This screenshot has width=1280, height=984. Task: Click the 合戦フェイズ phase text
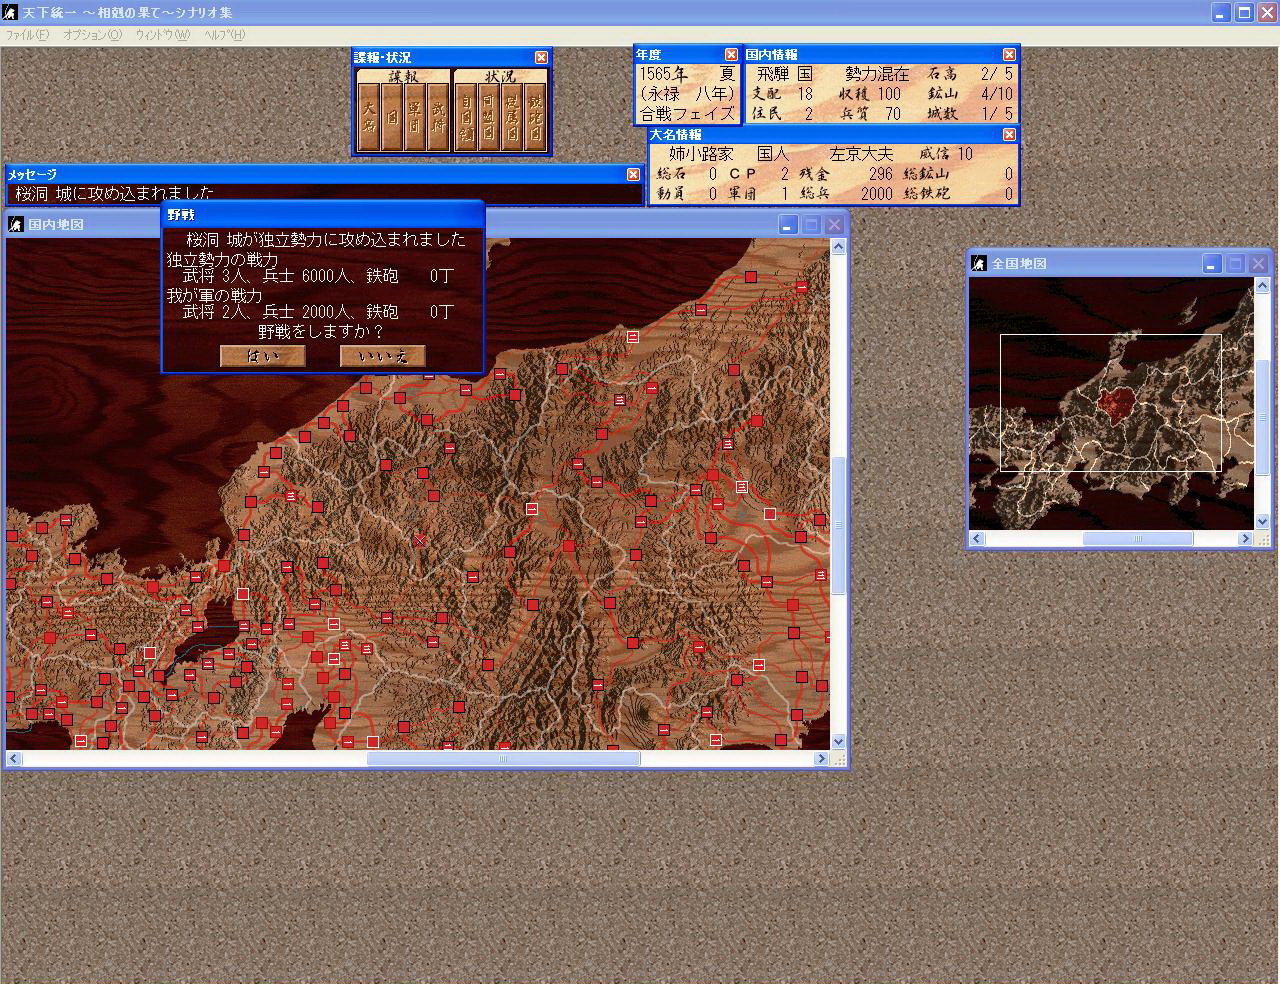tap(688, 114)
